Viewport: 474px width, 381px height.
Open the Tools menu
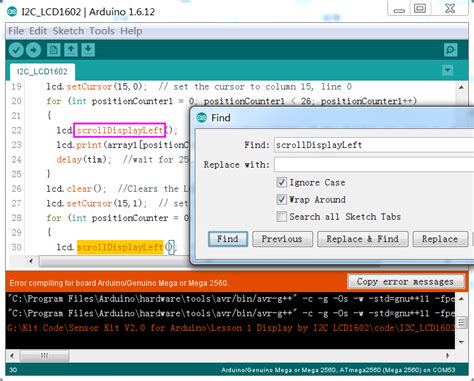[102, 31]
